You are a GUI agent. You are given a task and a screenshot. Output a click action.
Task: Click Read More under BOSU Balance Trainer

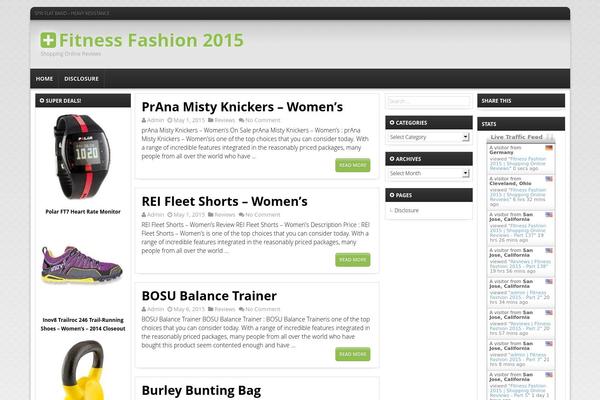point(353,354)
